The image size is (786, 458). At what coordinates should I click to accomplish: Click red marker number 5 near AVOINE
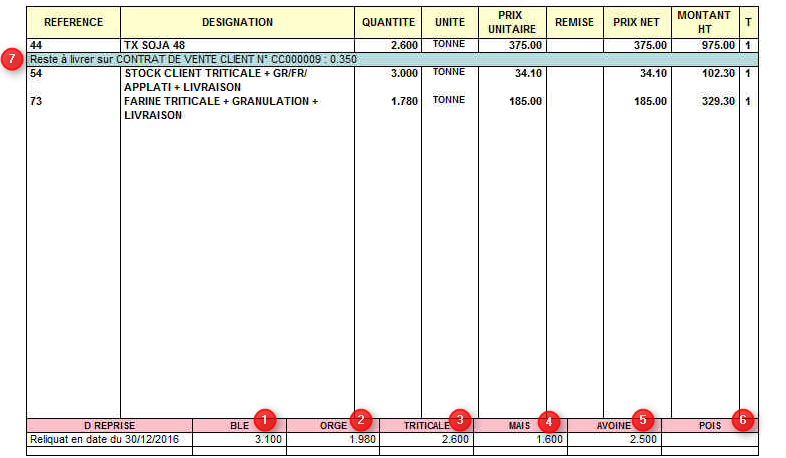[644, 419]
